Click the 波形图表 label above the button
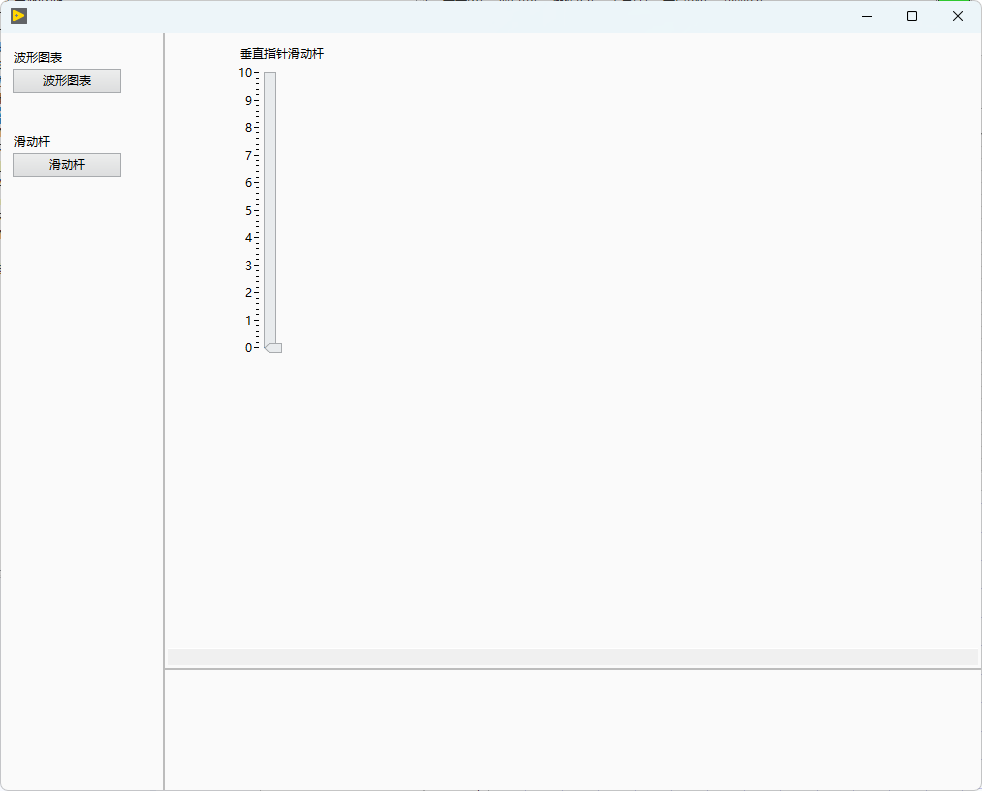The width and height of the screenshot is (982, 791). (38, 58)
